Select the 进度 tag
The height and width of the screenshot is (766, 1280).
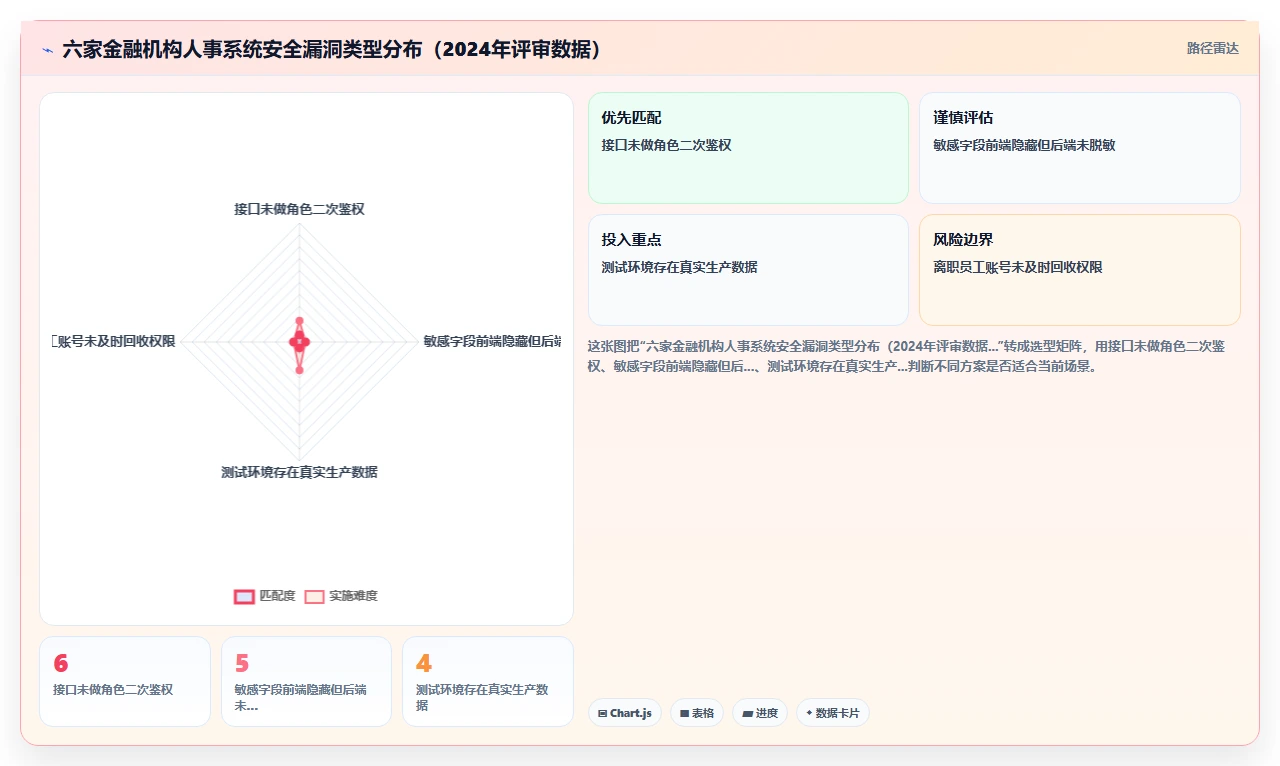[x=760, y=713]
